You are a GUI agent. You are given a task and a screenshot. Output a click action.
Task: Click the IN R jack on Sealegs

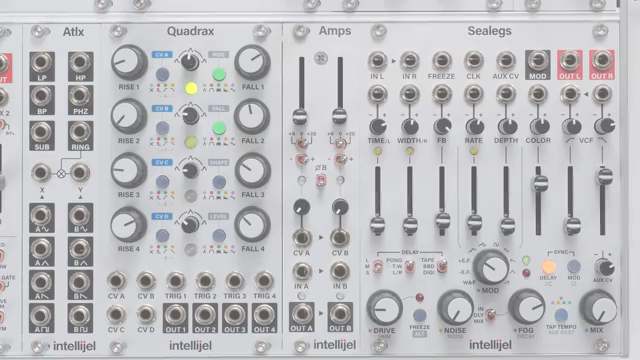click(409, 61)
